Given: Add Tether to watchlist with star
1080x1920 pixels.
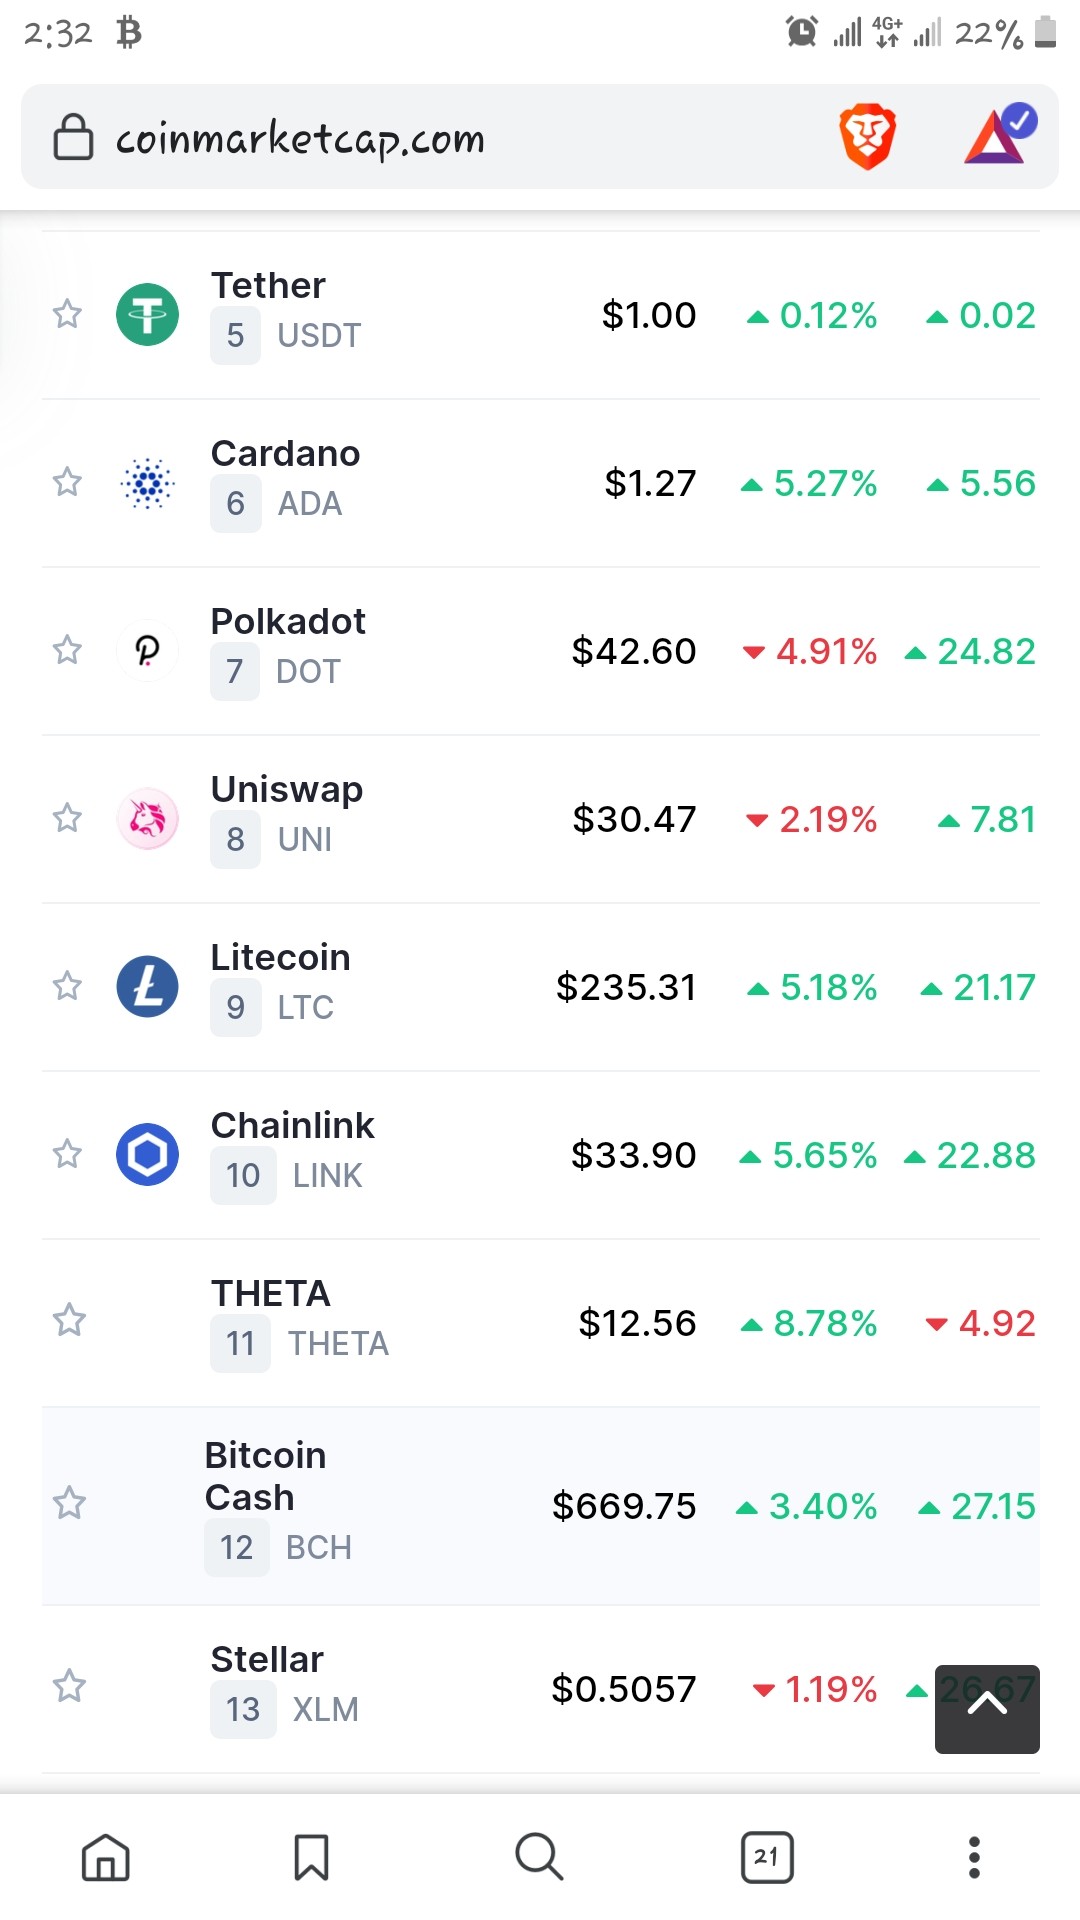Looking at the screenshot, I should tap(67, 314).
